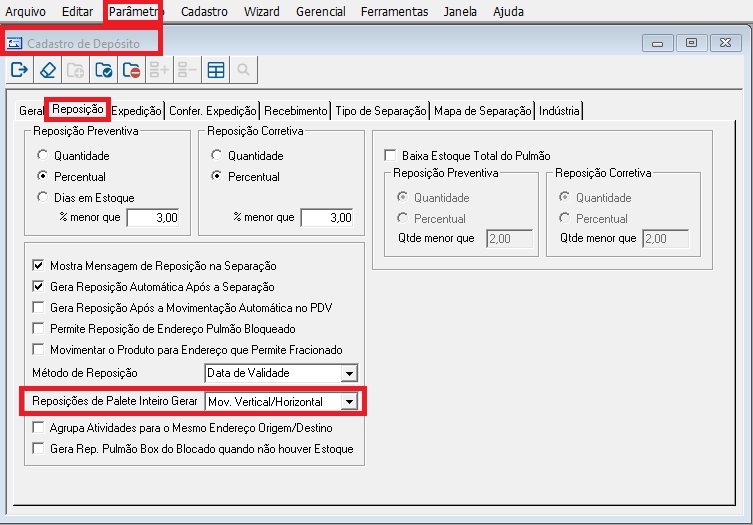Close the Cadastro de Depósito window

pos(726,43)
